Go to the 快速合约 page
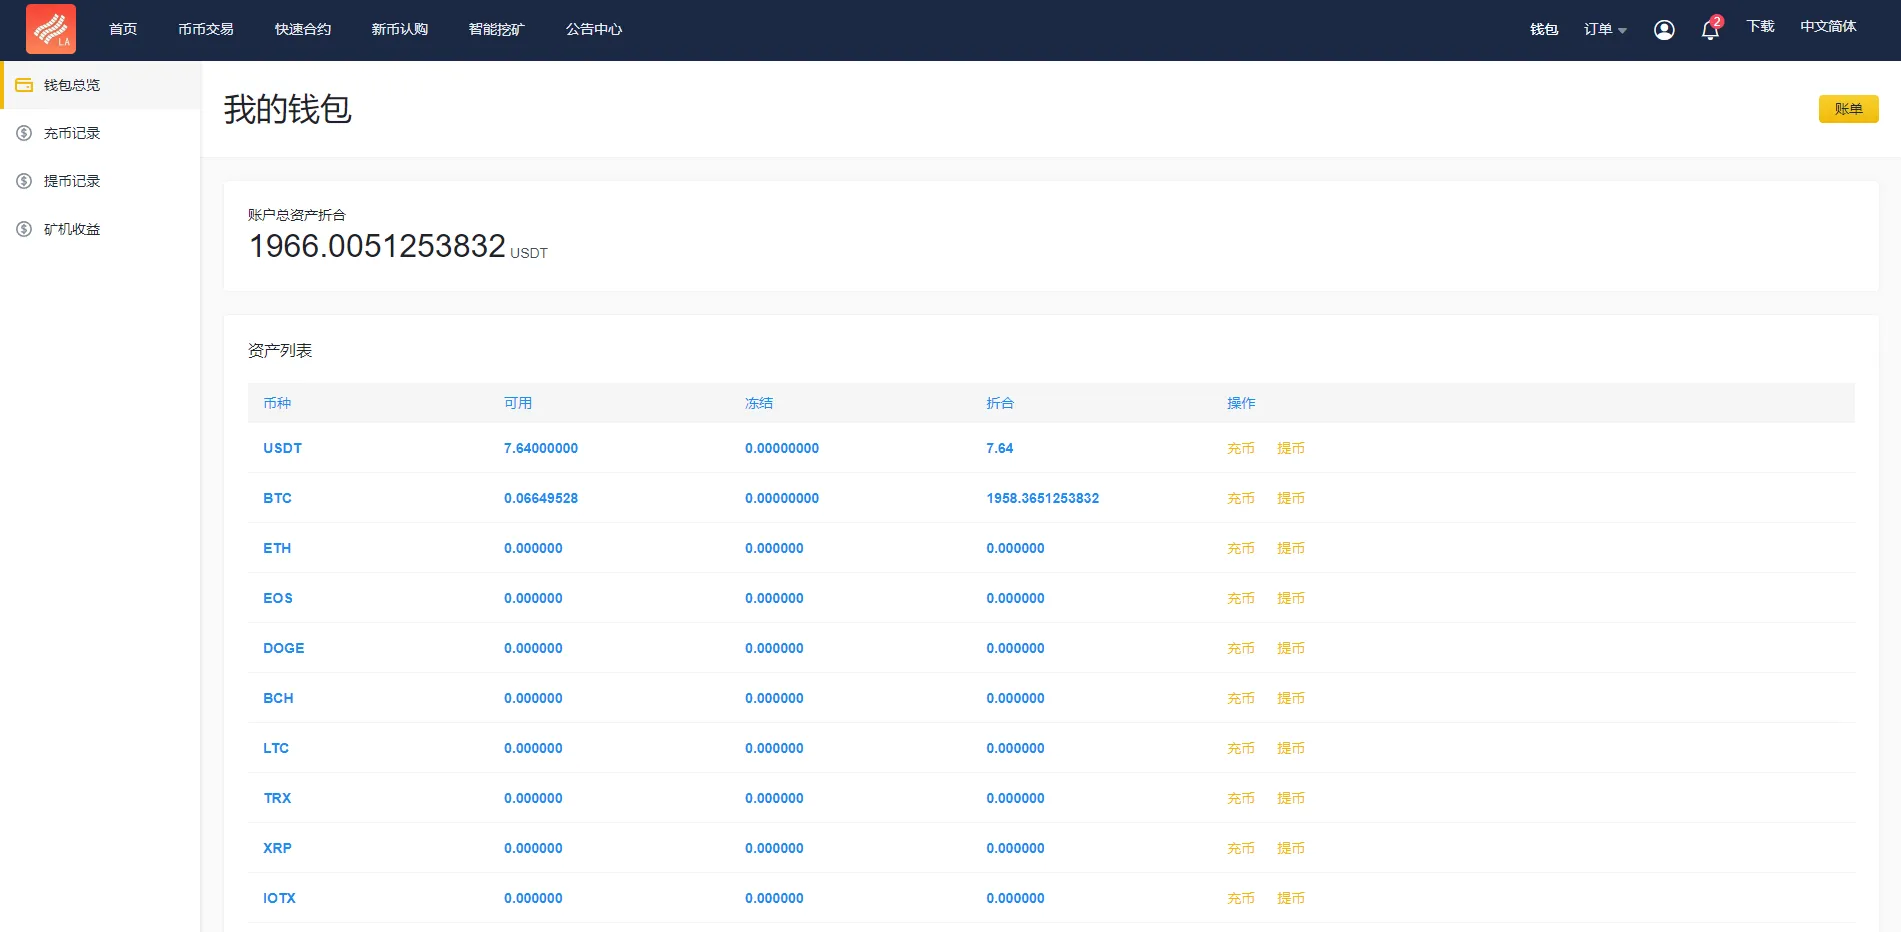This screenshot has height=932, width=1901. coord(303,30)
